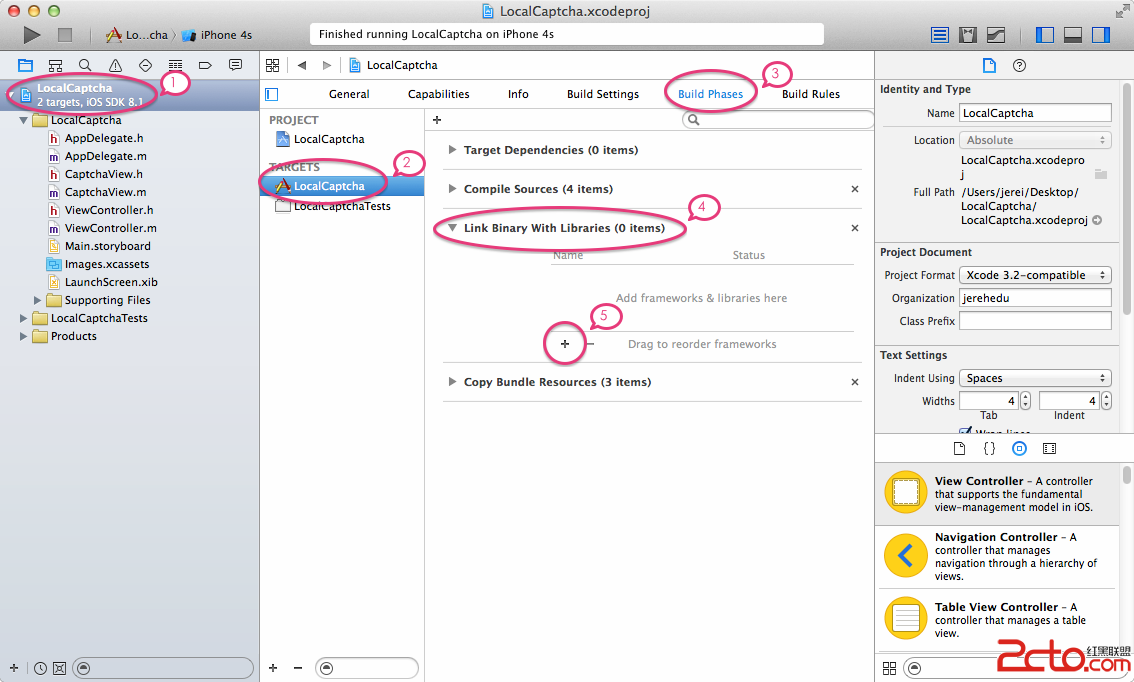Screen dimensions: 1134x682
Task: Select the LocalCaptchaTests target
Action: [341, 206]
